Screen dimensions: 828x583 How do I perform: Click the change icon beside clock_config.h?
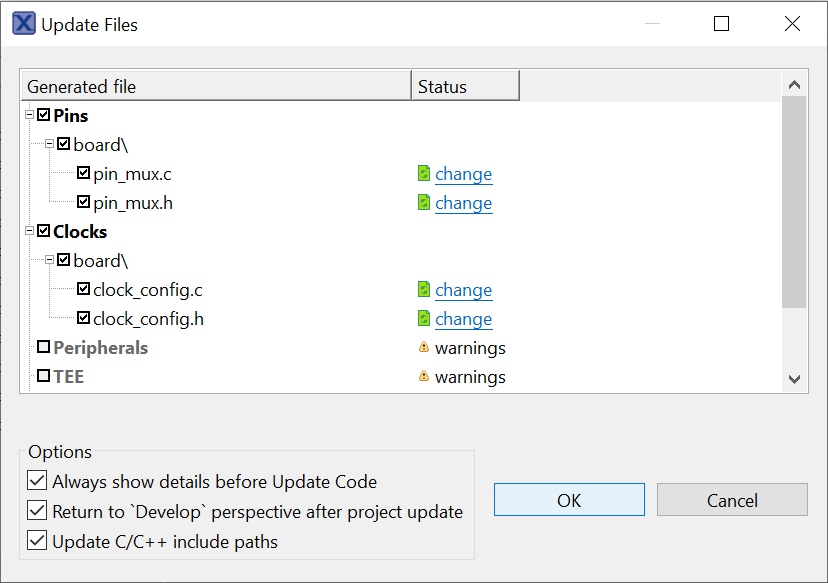tap(424, 319)
